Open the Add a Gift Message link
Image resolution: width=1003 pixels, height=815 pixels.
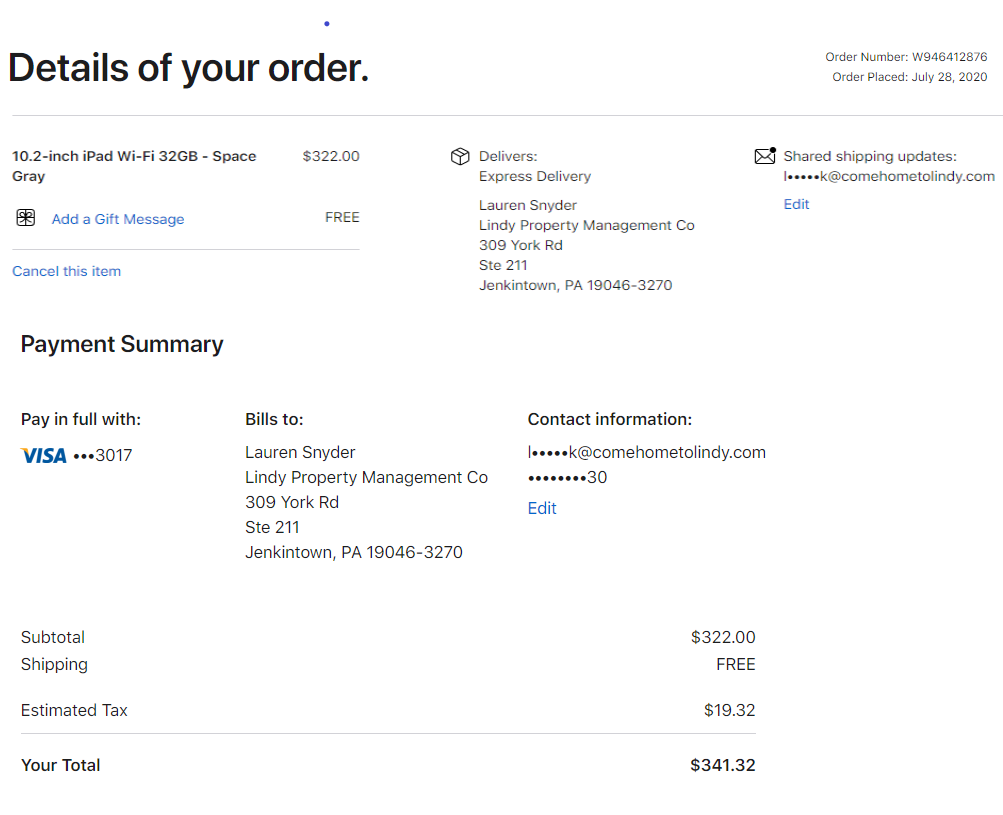(x=118, y=219)
